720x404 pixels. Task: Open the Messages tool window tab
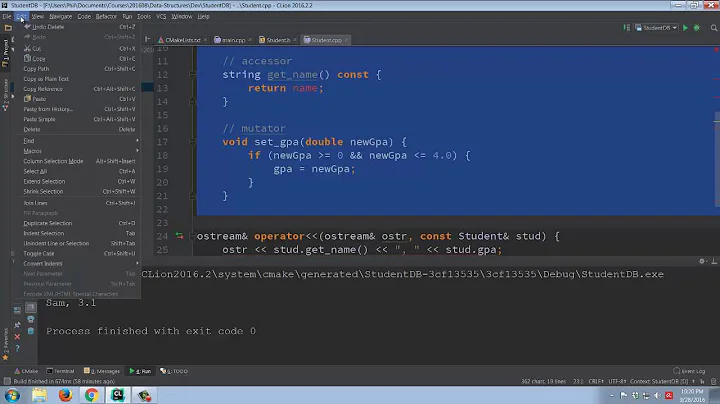point(102,371)
